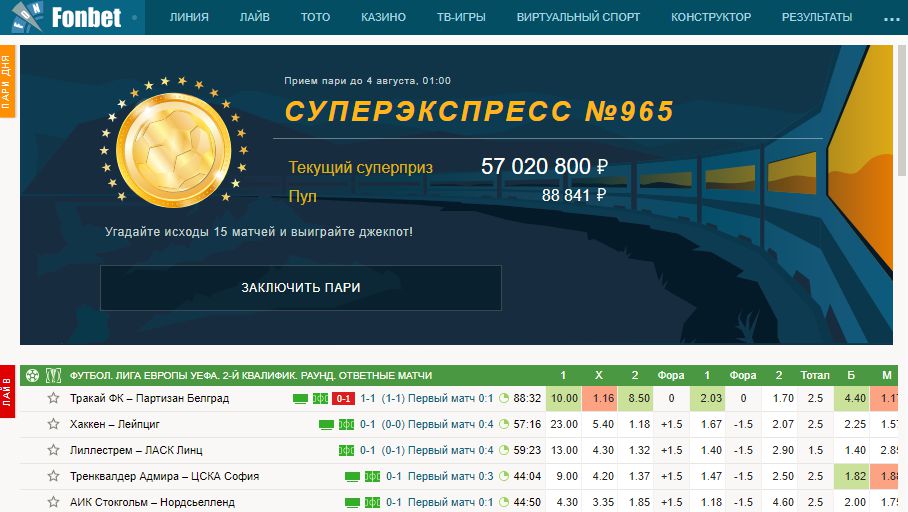The image size is (908, 512).
Task: Open Тренквалдер Адмира – ЦСКА София match
Action: 164,476
